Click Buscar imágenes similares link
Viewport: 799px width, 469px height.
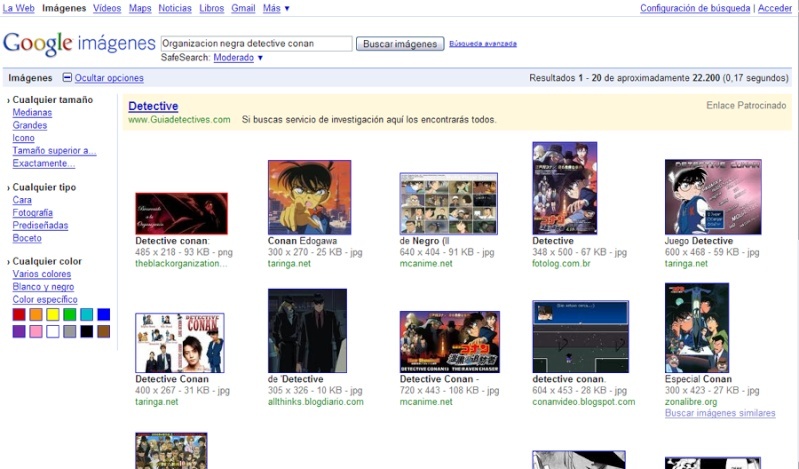(x=720, y=413)
